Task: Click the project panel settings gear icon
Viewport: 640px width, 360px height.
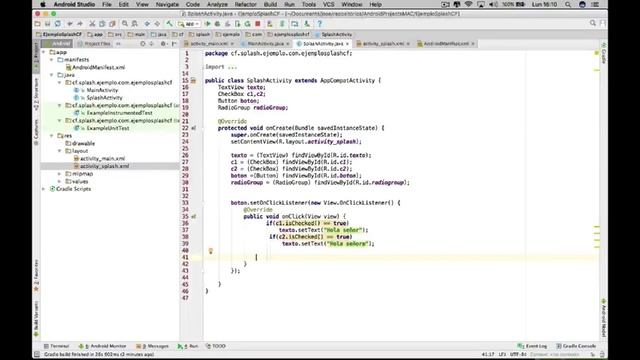Action: point(163,44)
